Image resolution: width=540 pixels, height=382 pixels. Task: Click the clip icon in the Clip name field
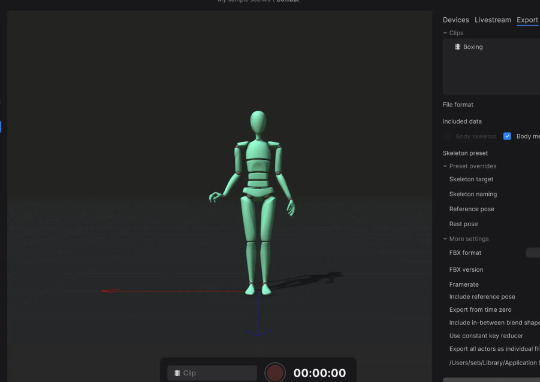[177, 373]
